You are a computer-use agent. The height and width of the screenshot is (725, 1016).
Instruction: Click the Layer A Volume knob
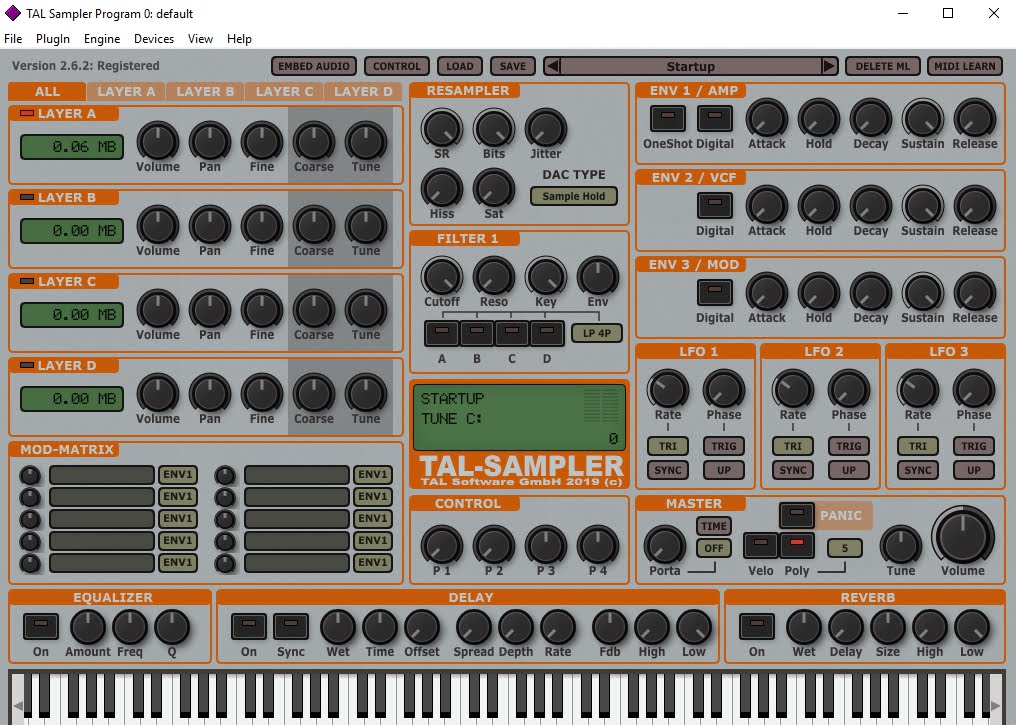(x=157, y=141)
